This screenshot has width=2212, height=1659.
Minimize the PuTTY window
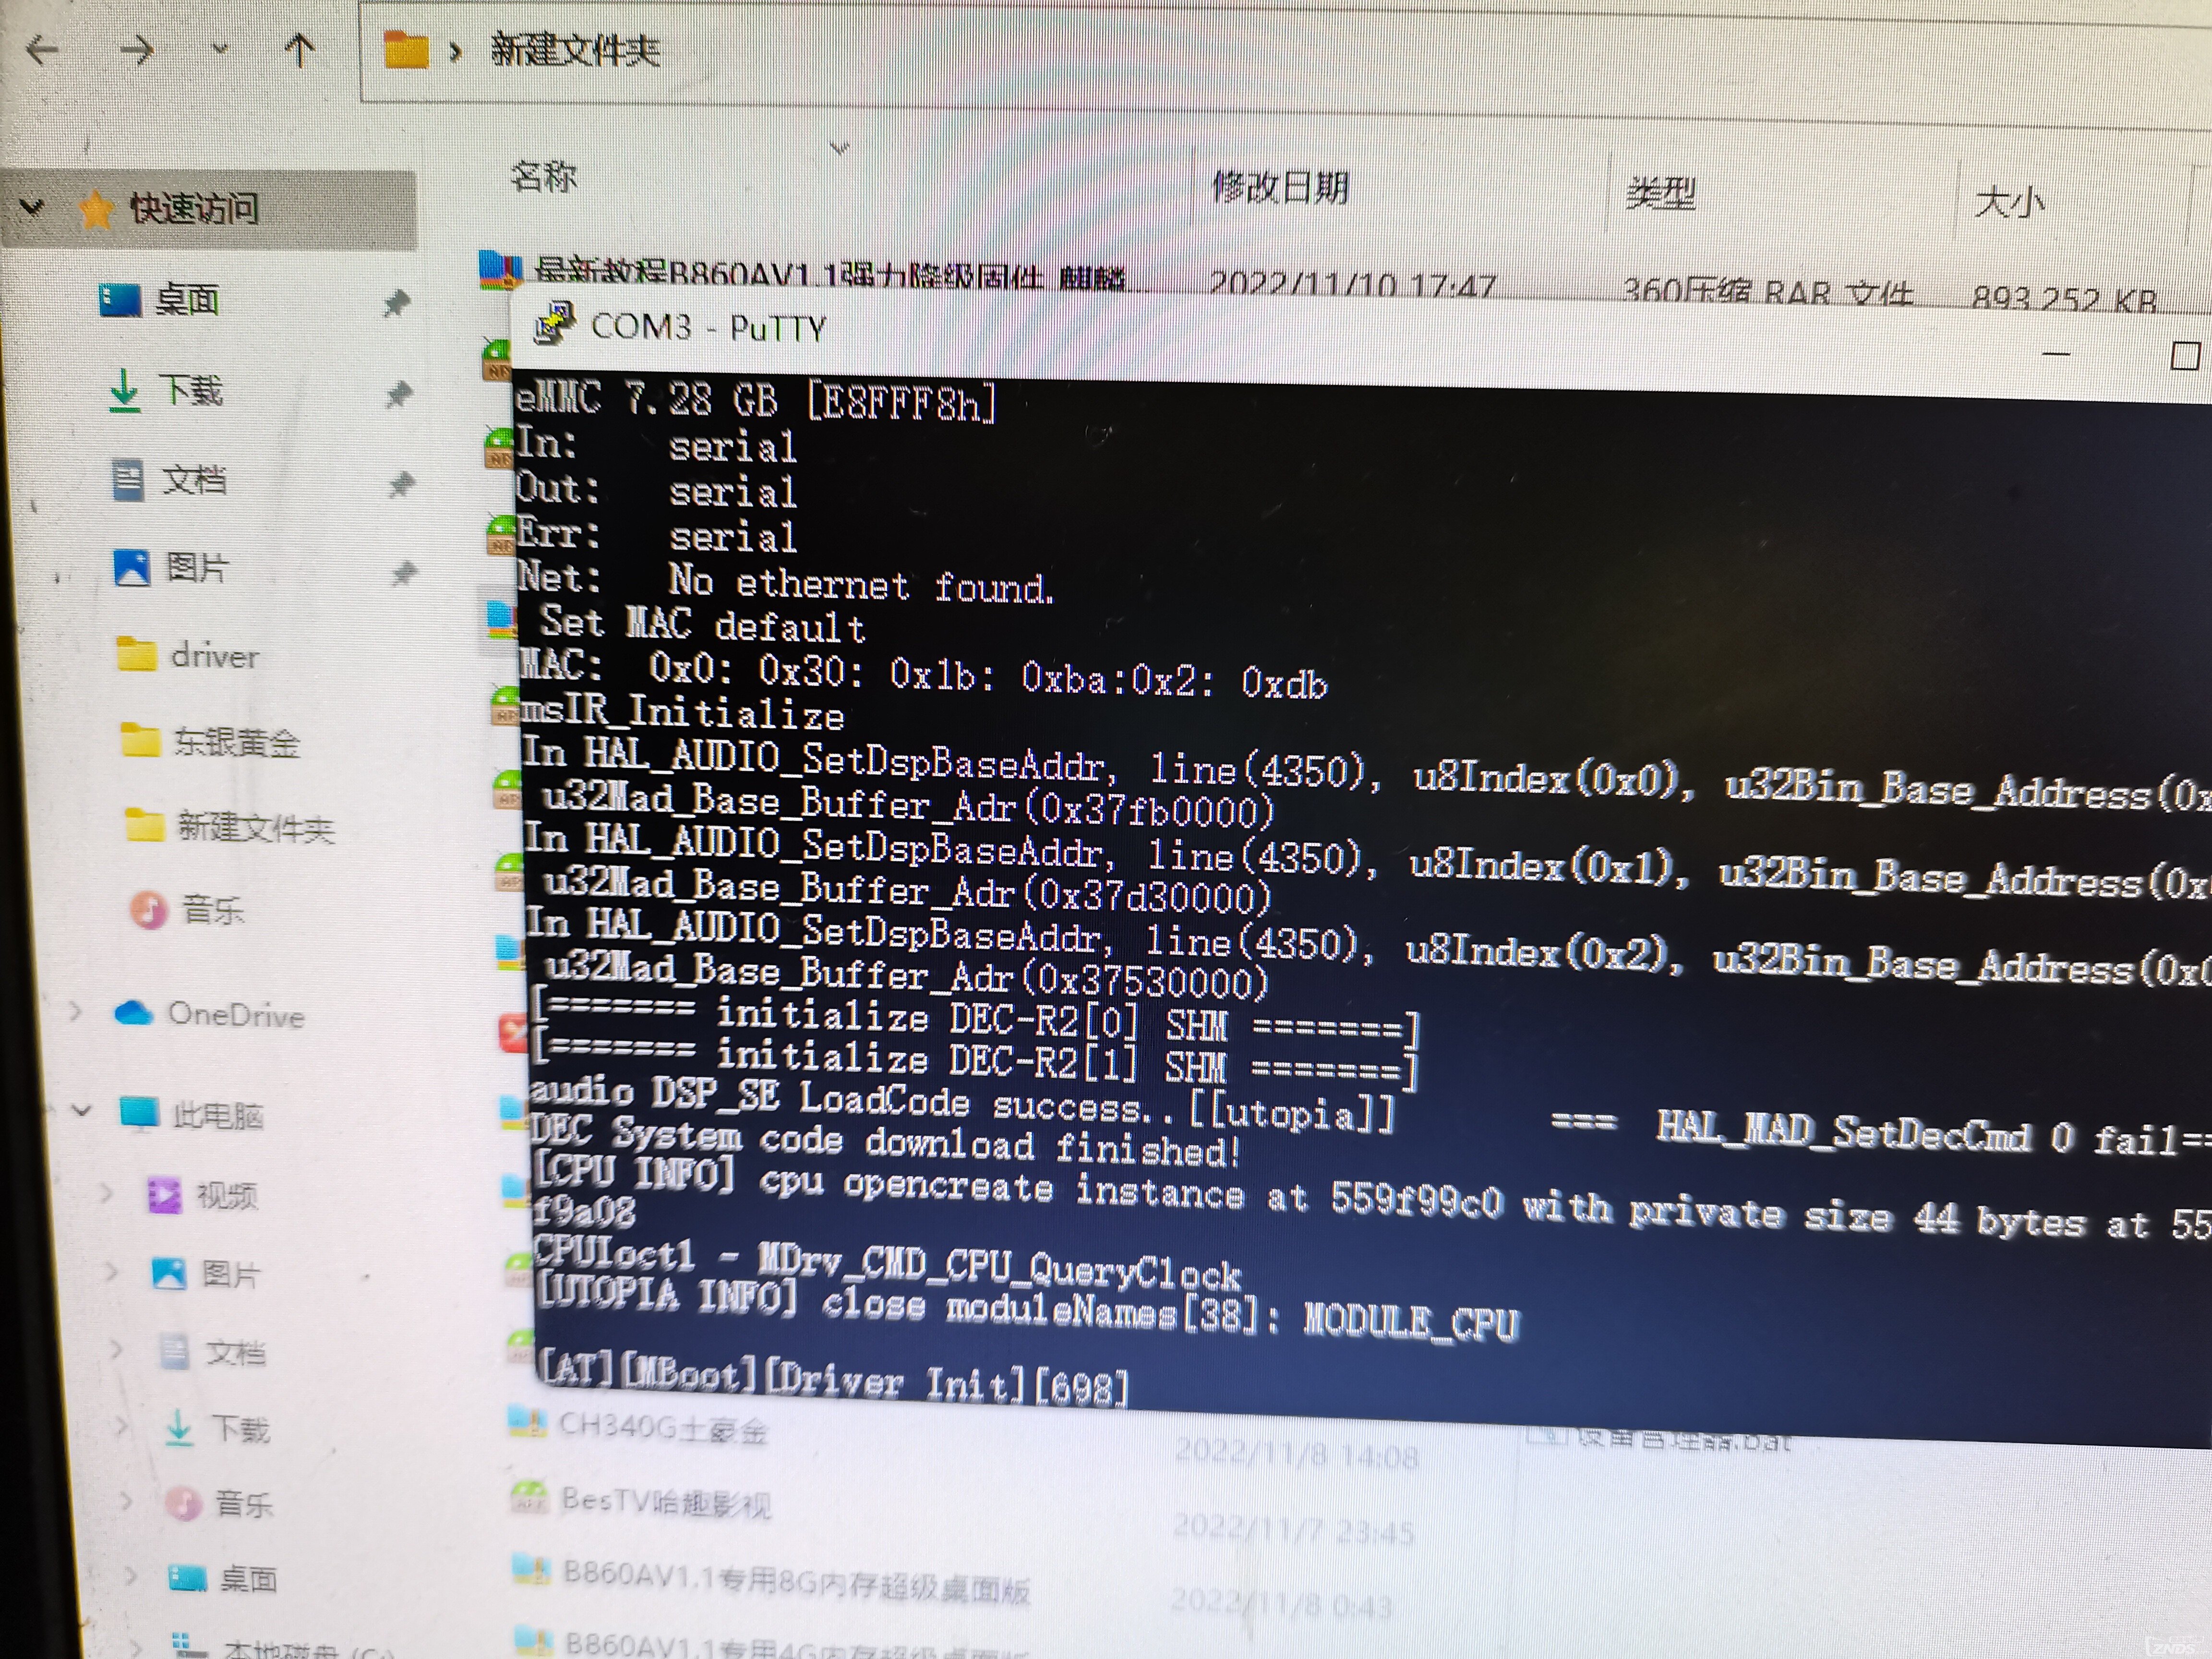[x=2056, y=354]
